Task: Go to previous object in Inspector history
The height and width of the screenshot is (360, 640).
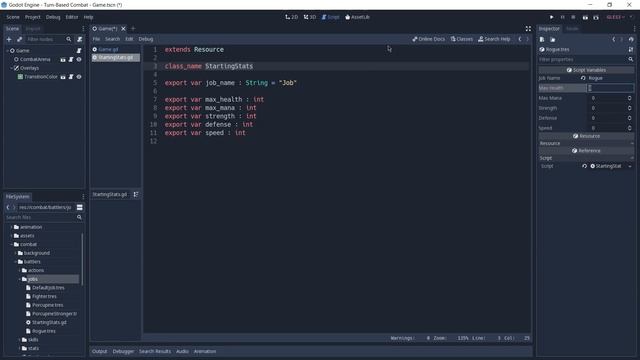Action: pyautogui.click(x=614, y=40)
